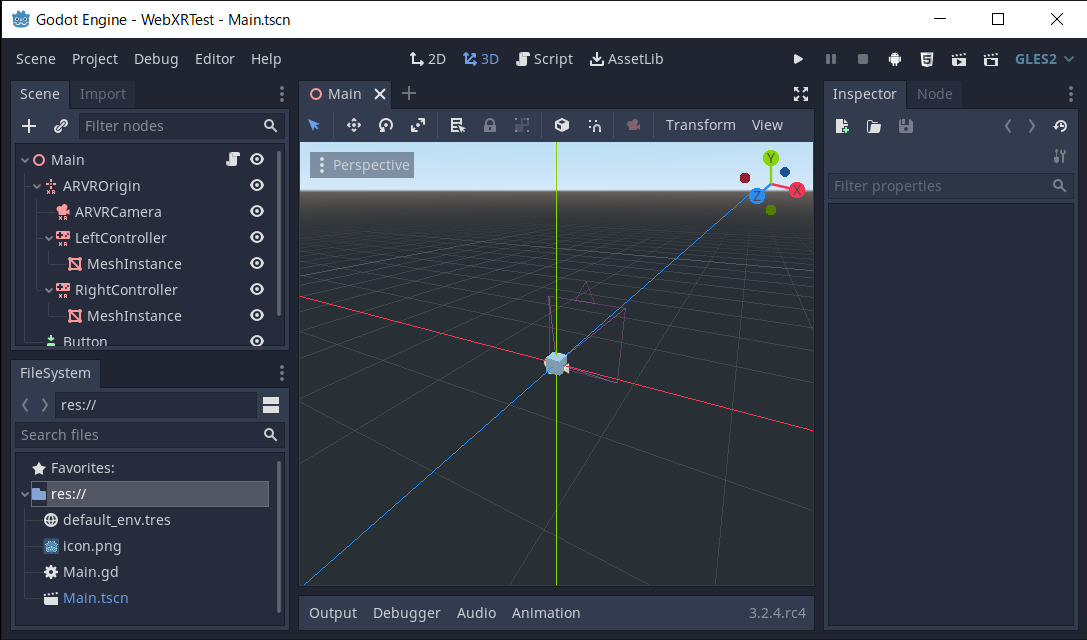
Task: Open the AssetLib workspace
Action: pos(626,59)
